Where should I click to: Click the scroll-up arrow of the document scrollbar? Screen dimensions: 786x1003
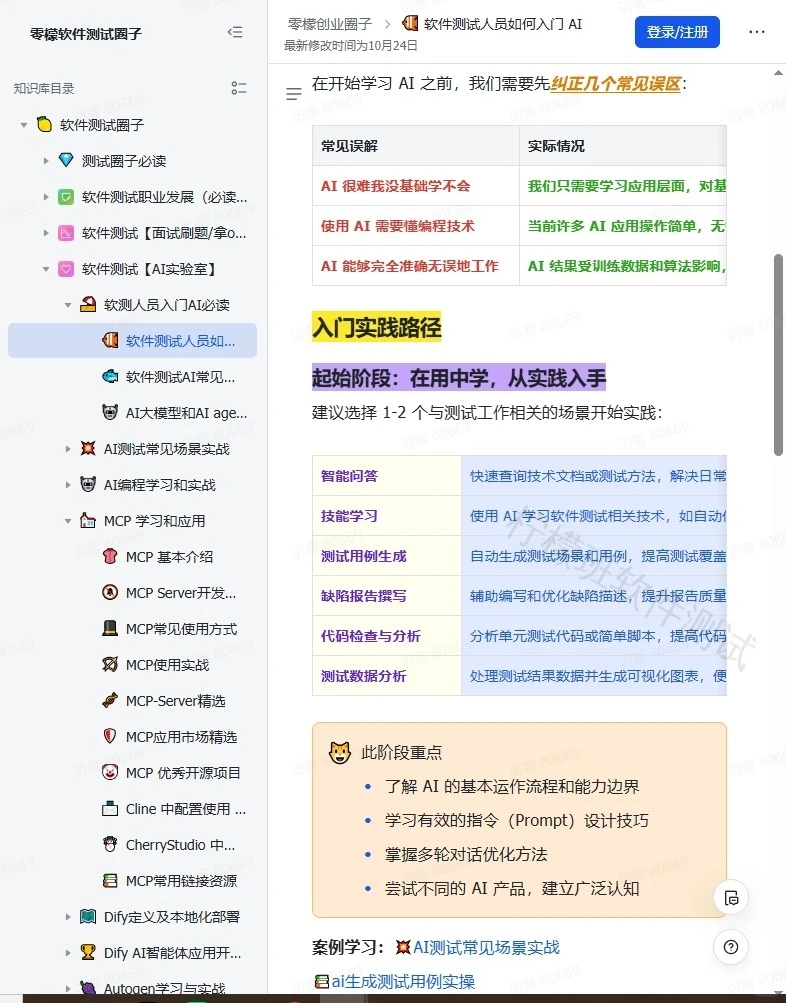778,72
